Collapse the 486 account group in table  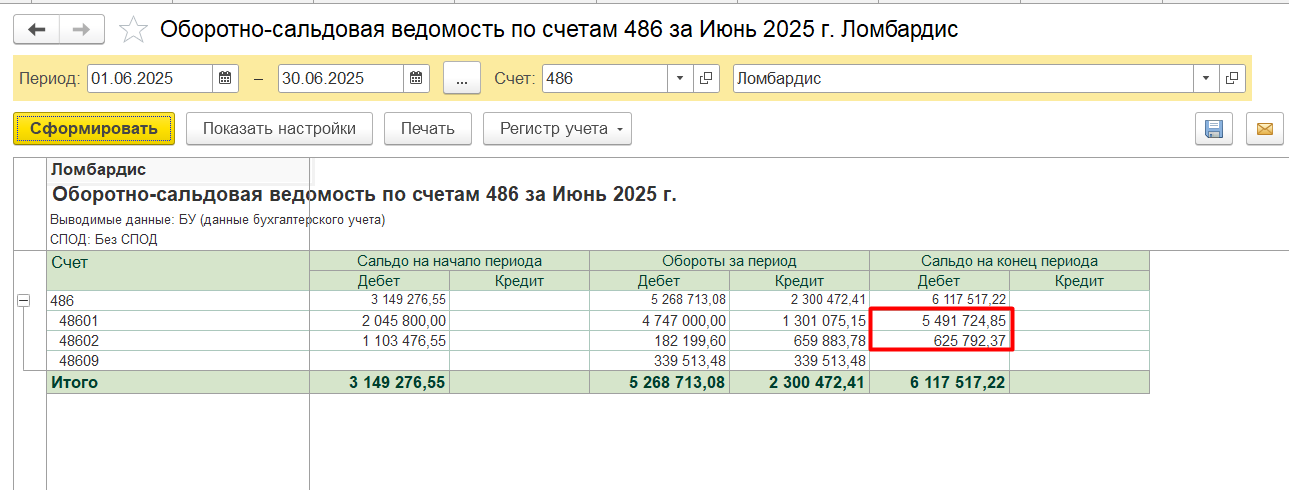24,300
